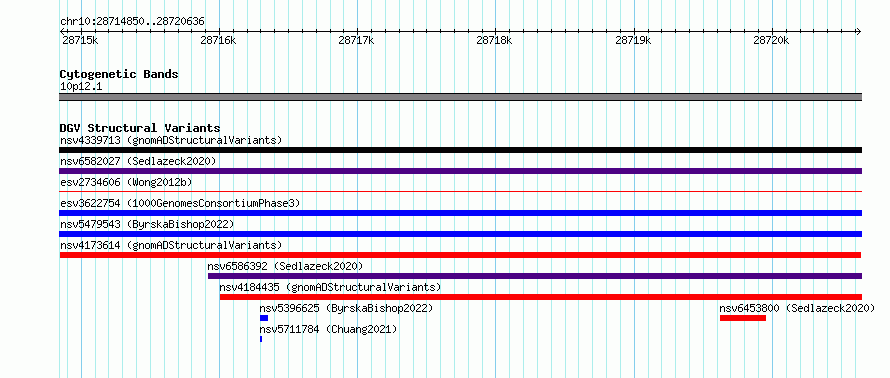
Task: Open variant label esv3622754 (1000GenomesConsortiumPhase3)
Action: point(180,203)
